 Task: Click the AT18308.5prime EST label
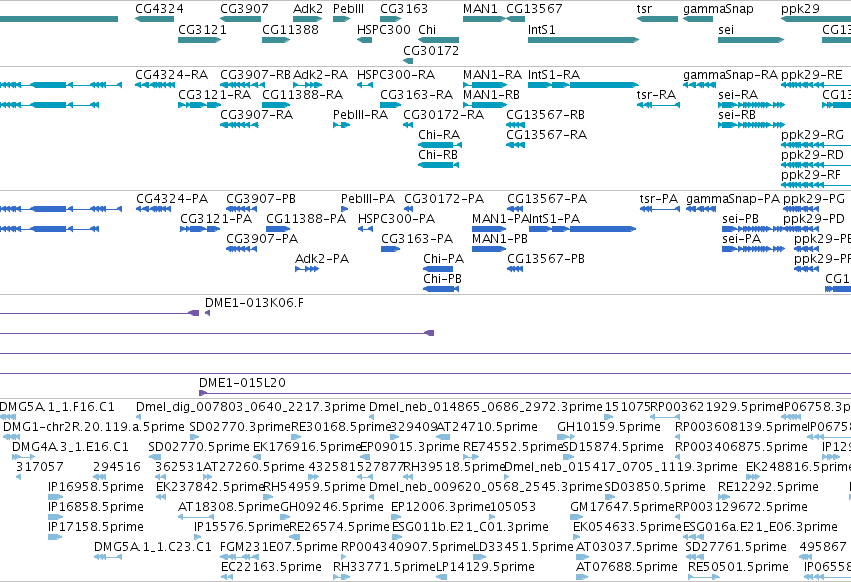[229, 507]
